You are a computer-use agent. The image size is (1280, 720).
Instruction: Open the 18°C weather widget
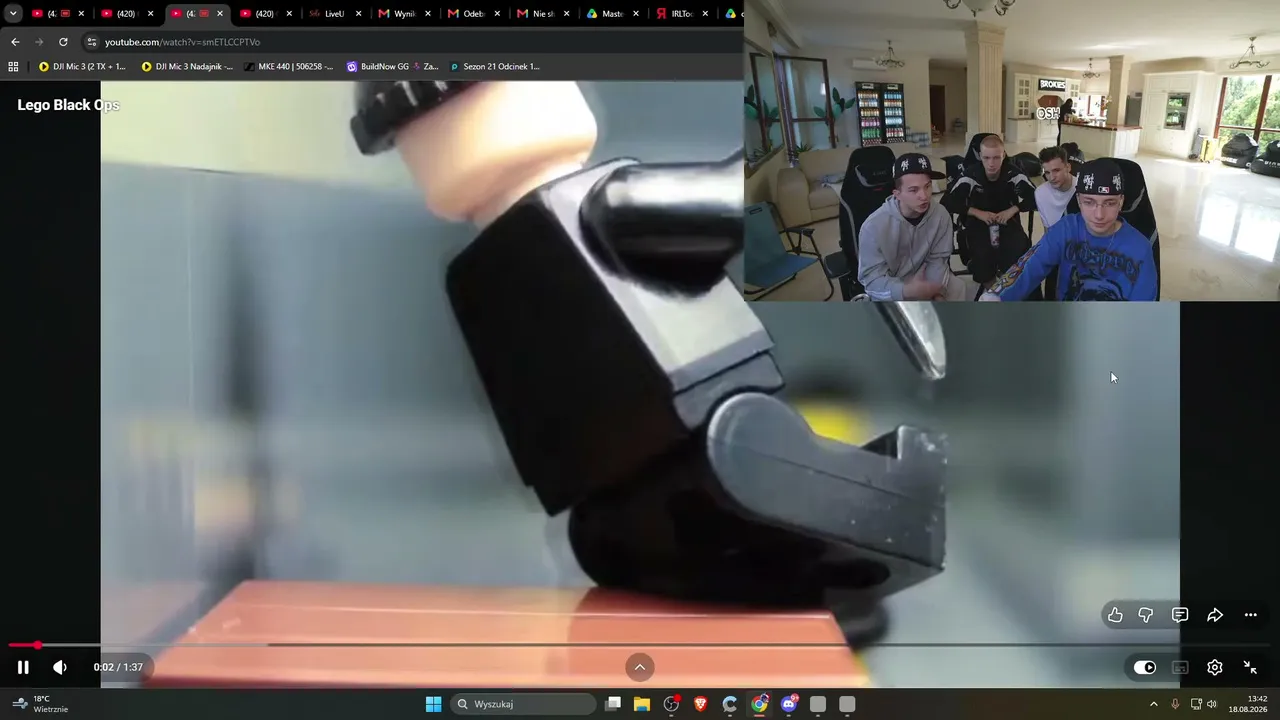(x=42, y=704)
